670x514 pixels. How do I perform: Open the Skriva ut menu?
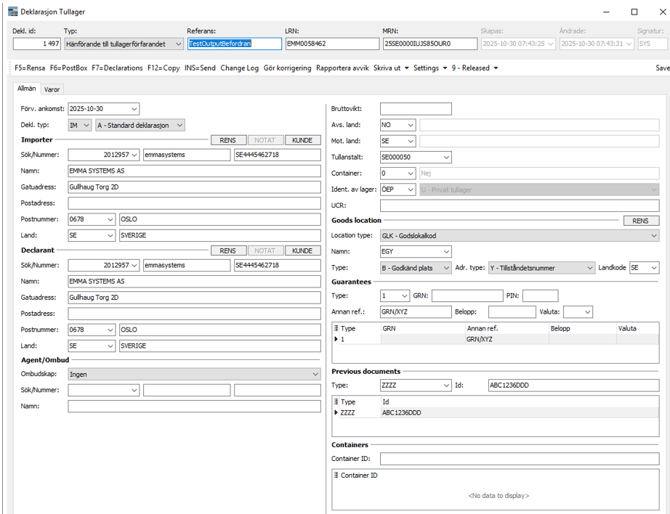390,67
